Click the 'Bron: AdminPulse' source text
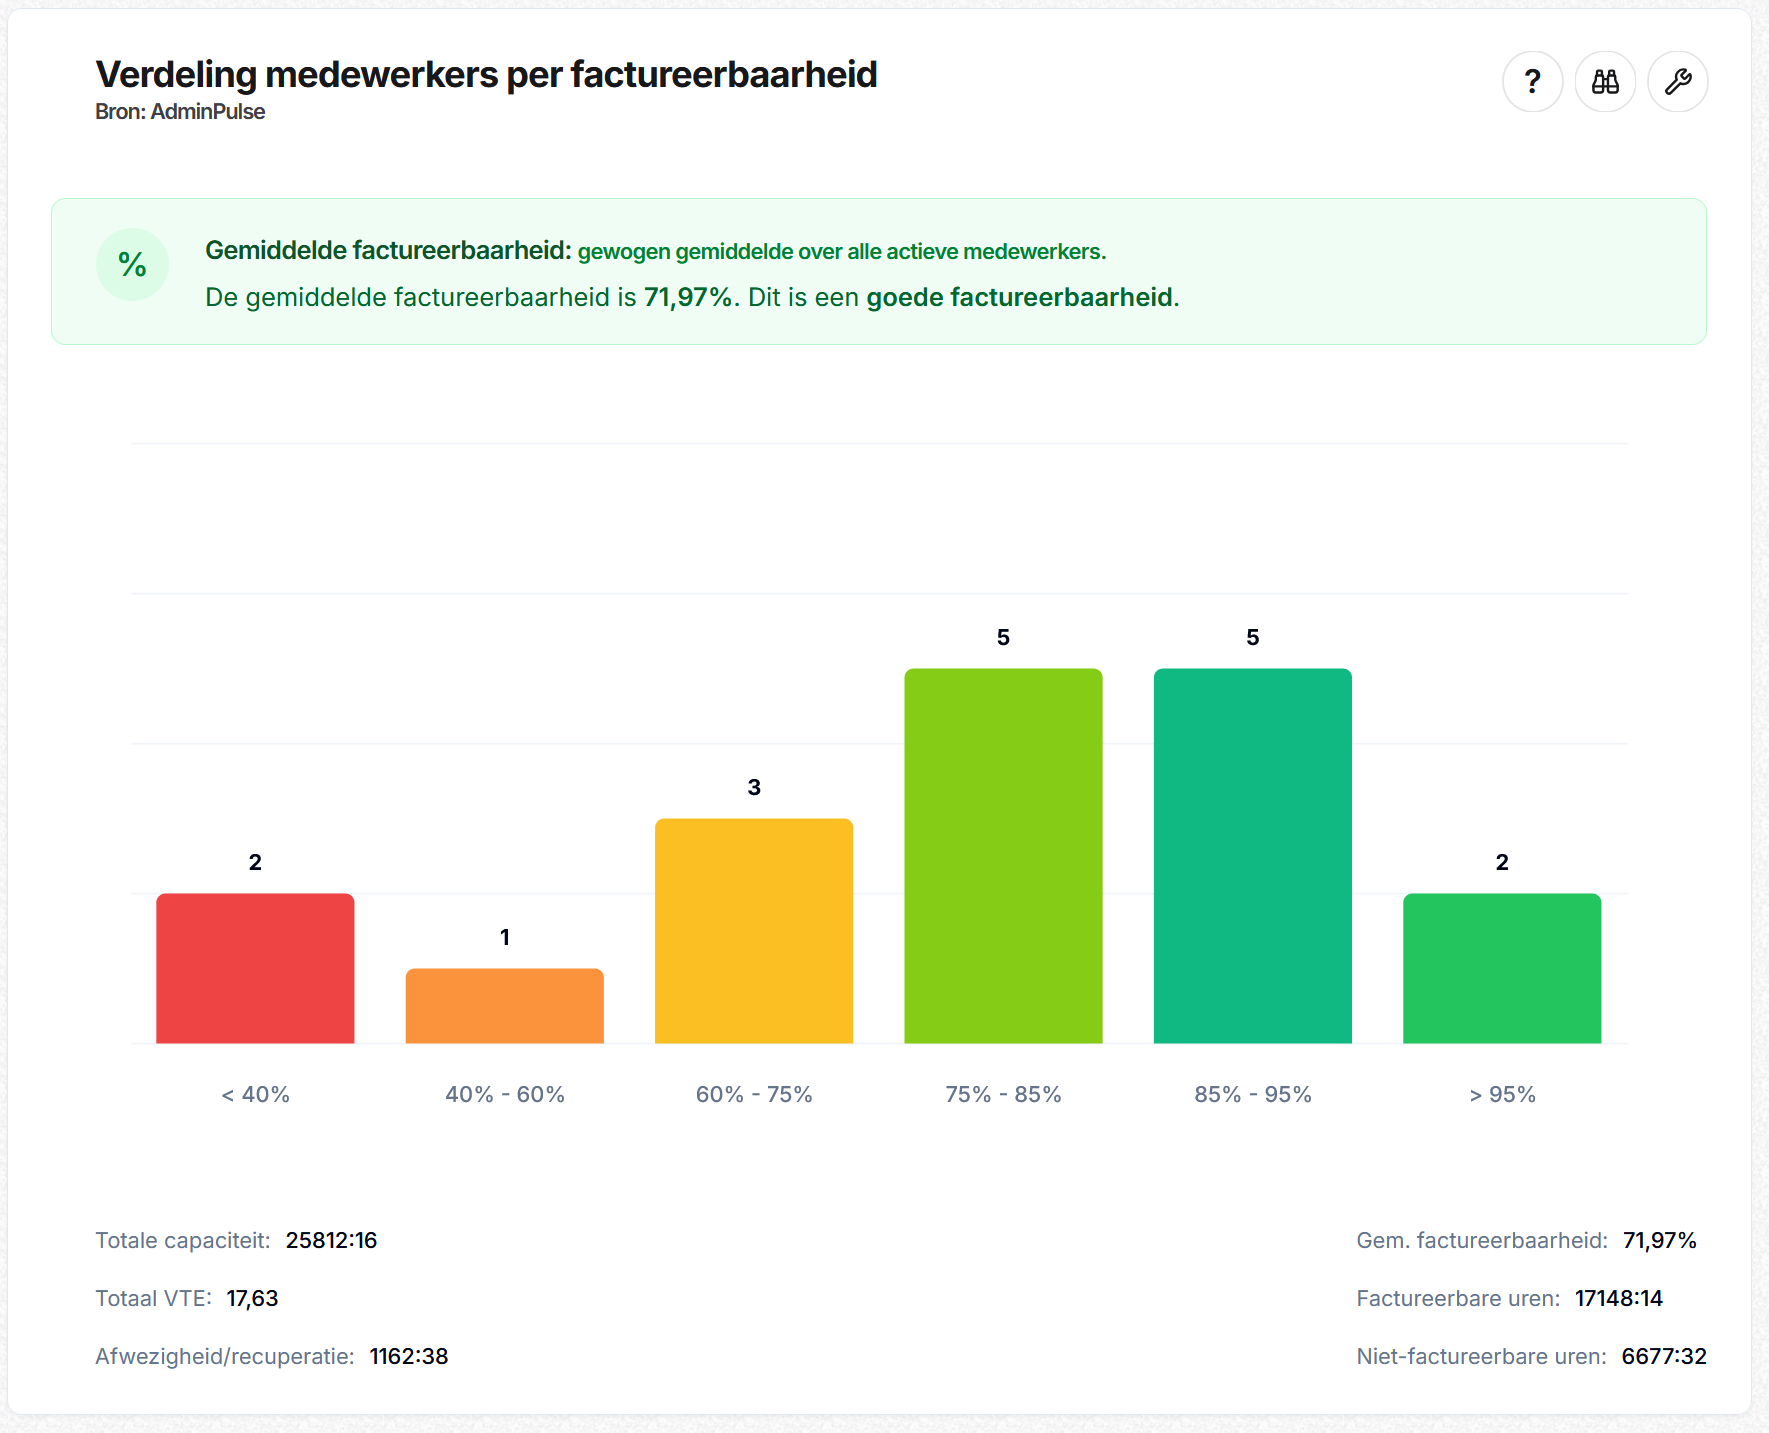The image size is (1769, 1433). (180, 112)
